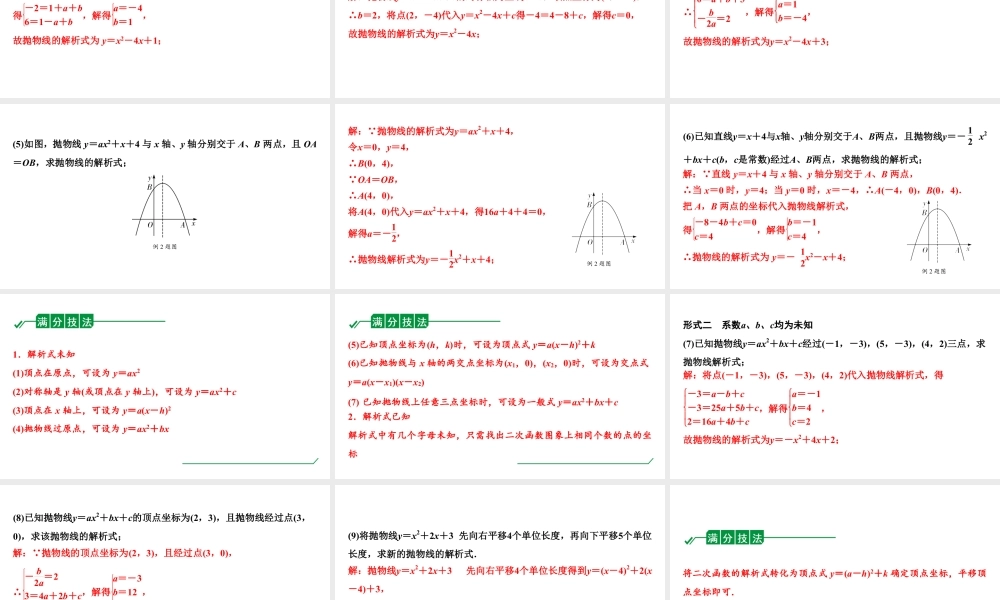This screenshot has height=600, width=1000.
Task: Click the green arrow tail of the left 满分技法 banner
Action: pos(130,321)
